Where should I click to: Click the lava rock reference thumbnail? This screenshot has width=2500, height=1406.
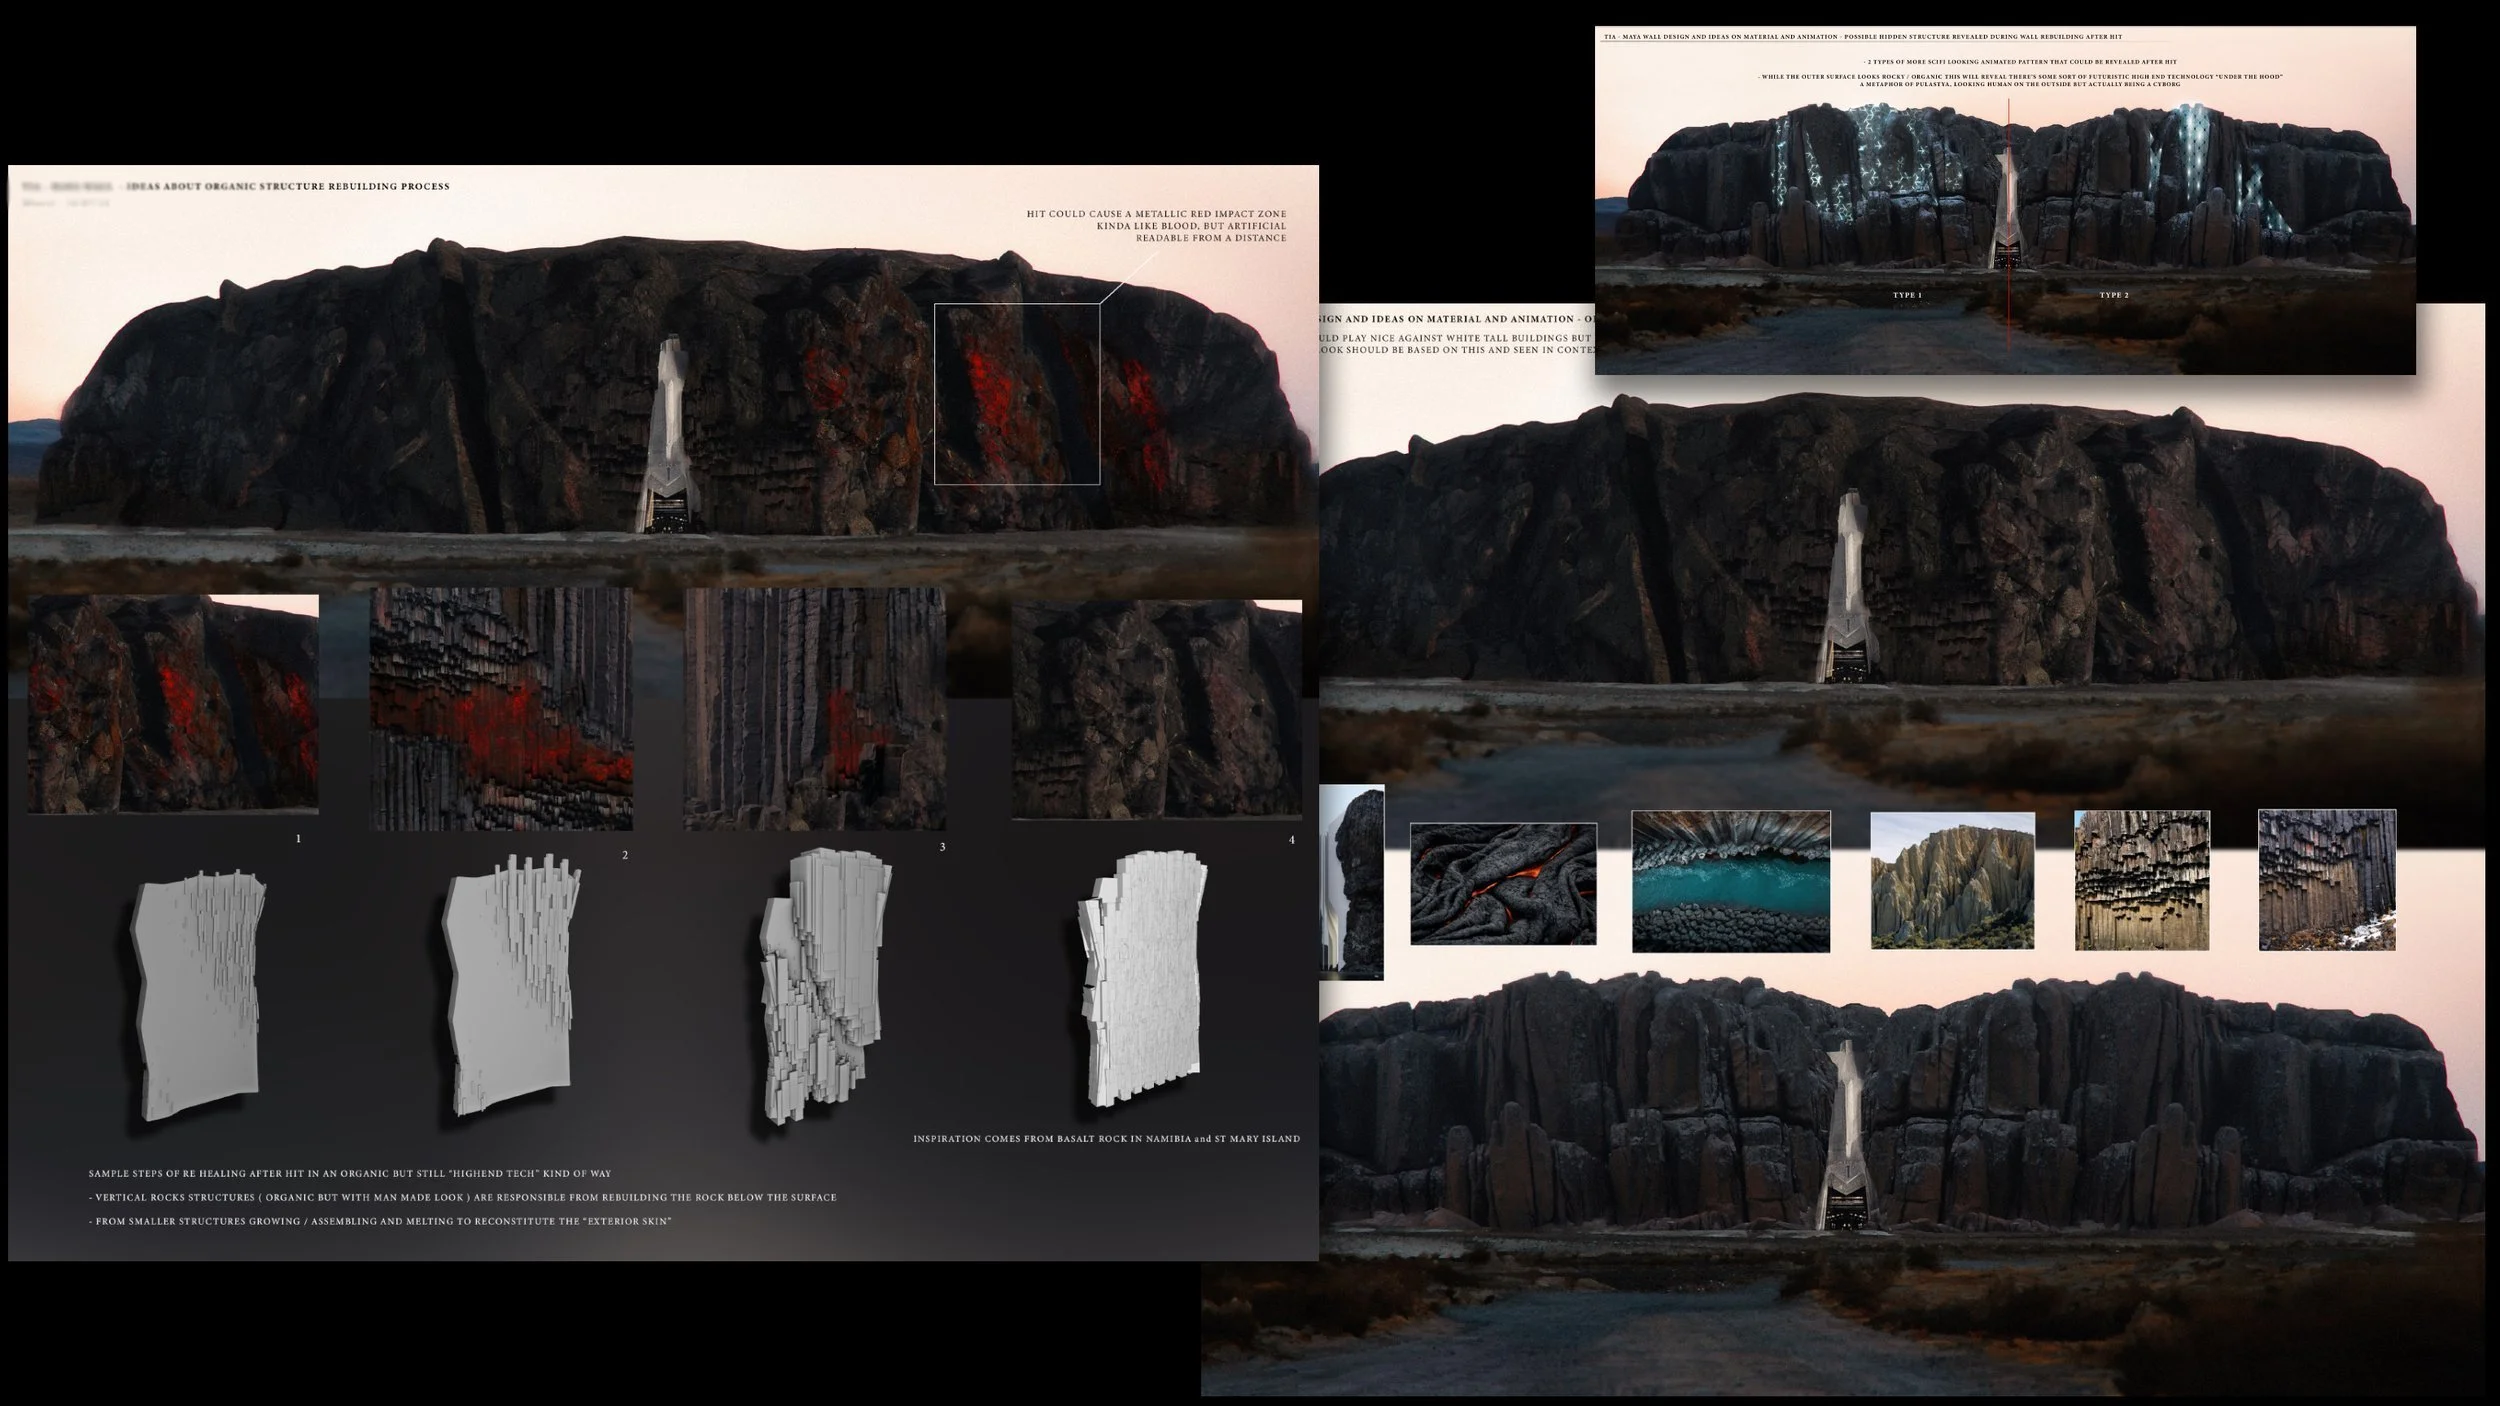[1503, 884]
